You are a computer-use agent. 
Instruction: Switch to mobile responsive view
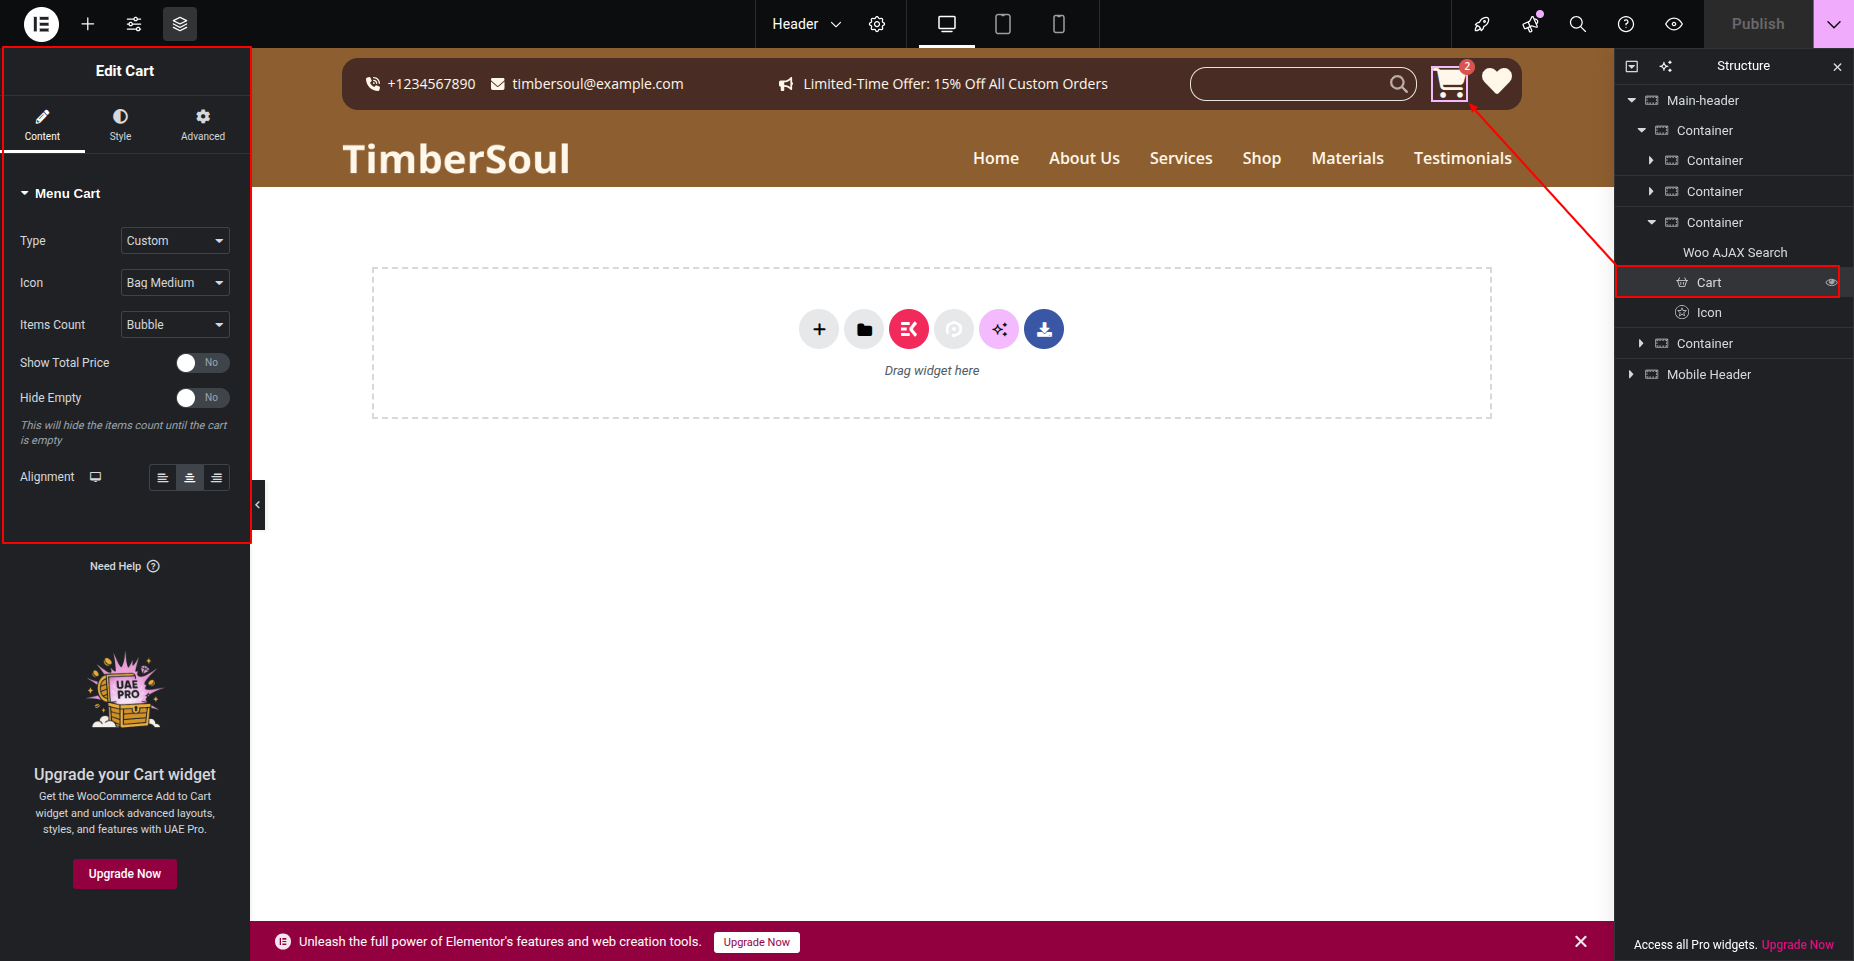pyautogui.click(x=1059, y=24)
